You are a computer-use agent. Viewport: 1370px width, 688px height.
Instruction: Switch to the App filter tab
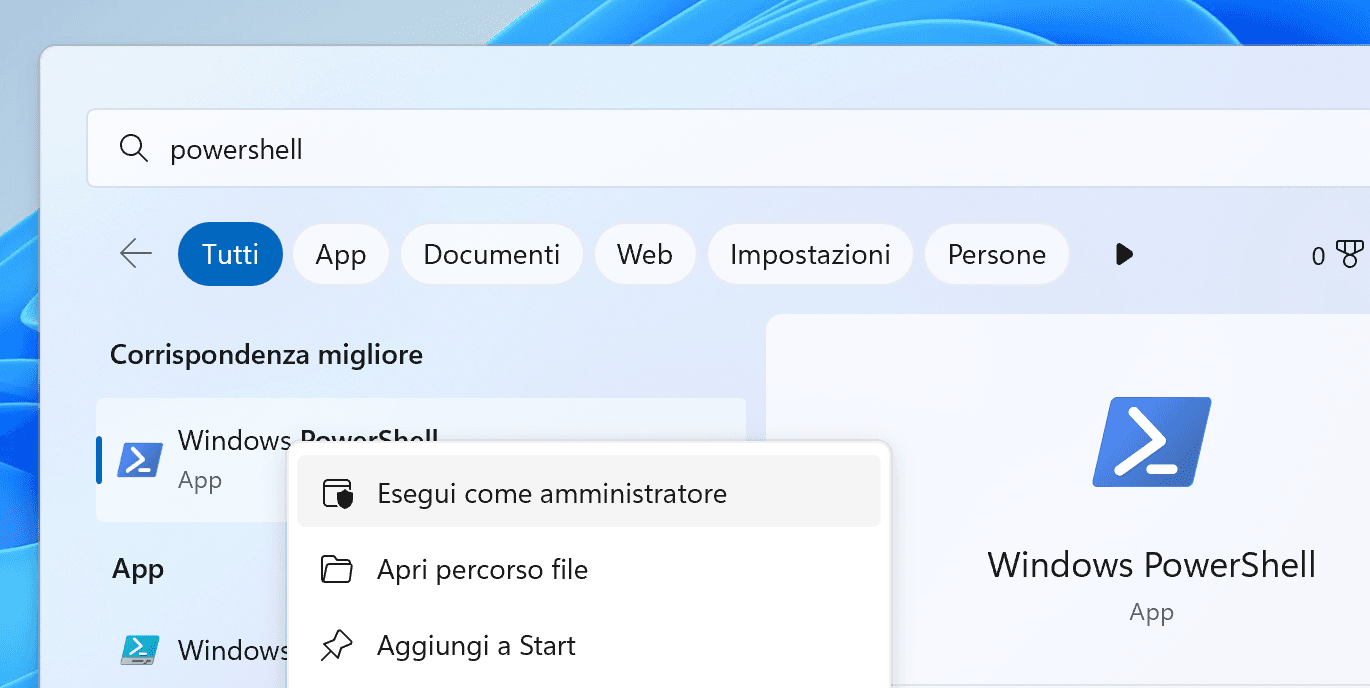point(341,254)
